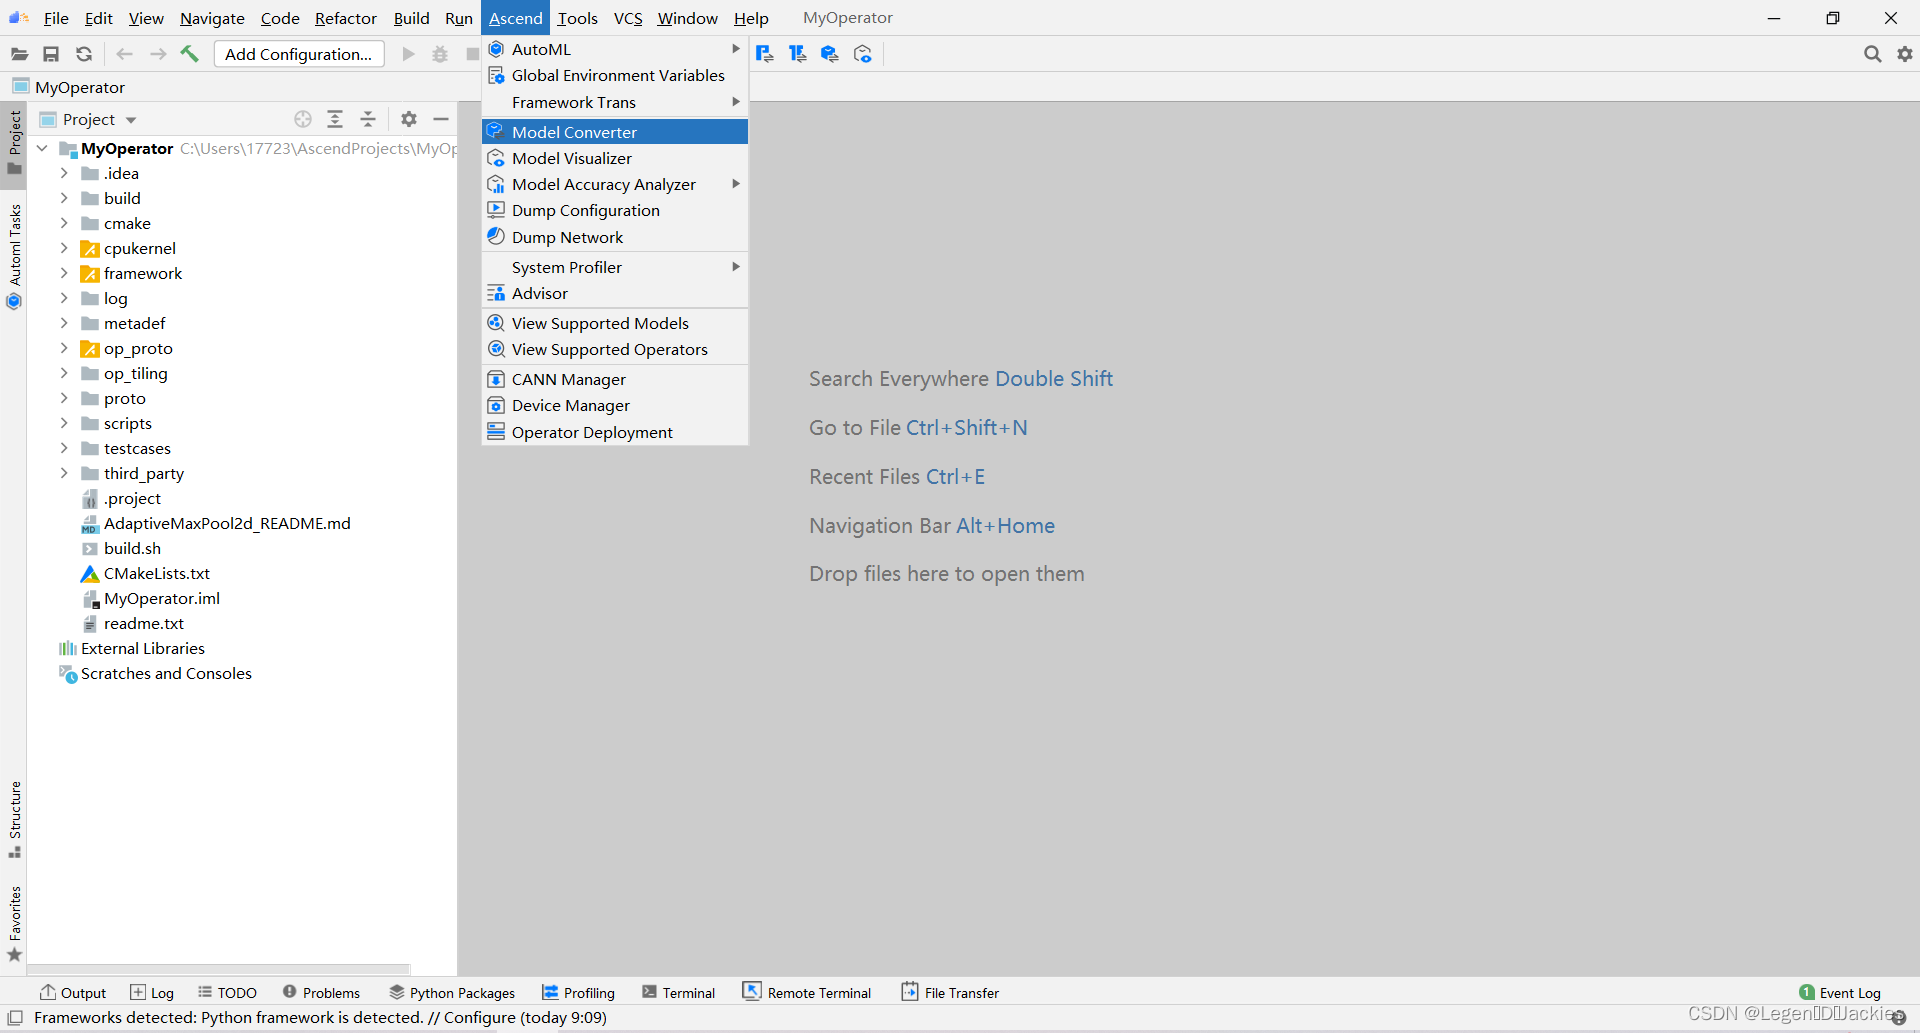Expand the testcases folder
The image size is (1920, 1033).
[64, 448]
